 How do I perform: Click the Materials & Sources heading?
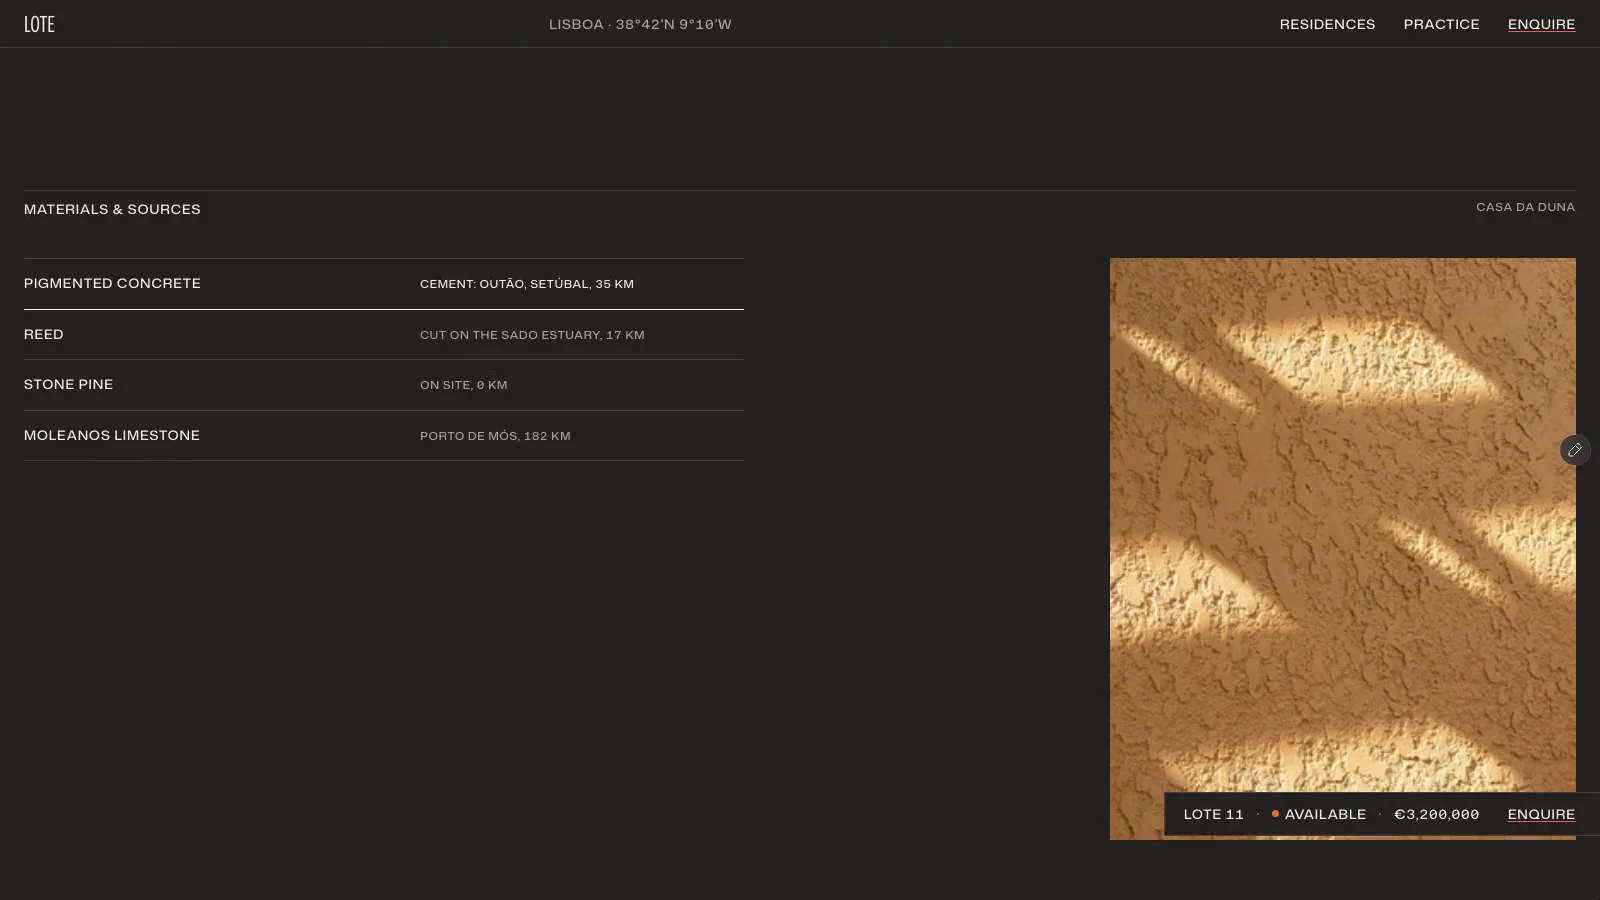[x=112, y=209]
